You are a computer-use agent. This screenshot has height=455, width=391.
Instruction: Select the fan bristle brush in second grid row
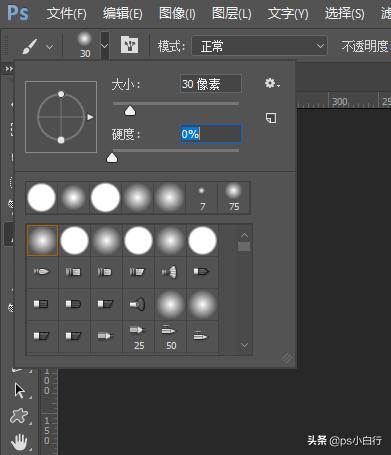tap(170, 272)
